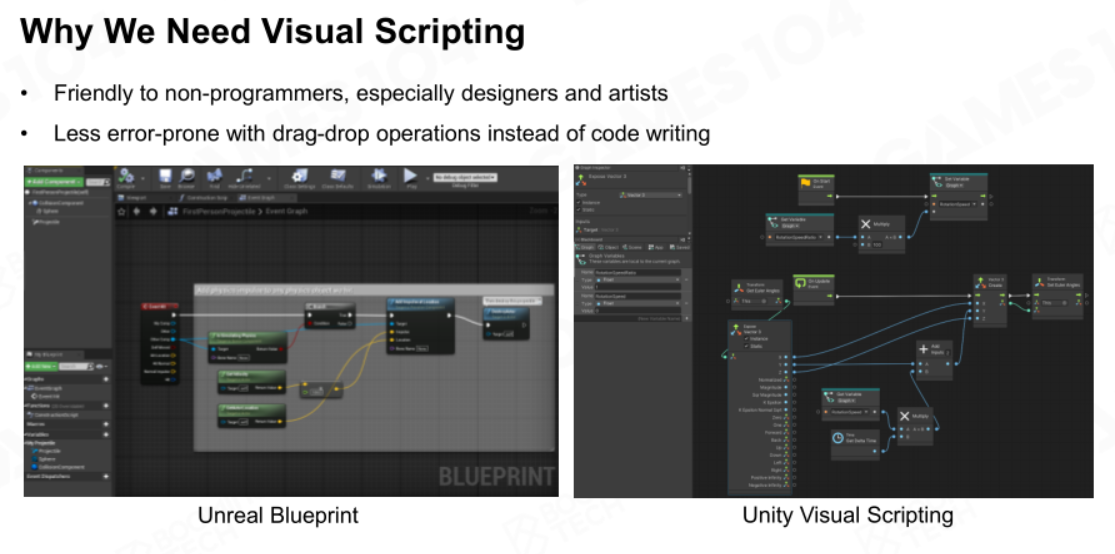Click the Components panel search field

tap(100, 182)
